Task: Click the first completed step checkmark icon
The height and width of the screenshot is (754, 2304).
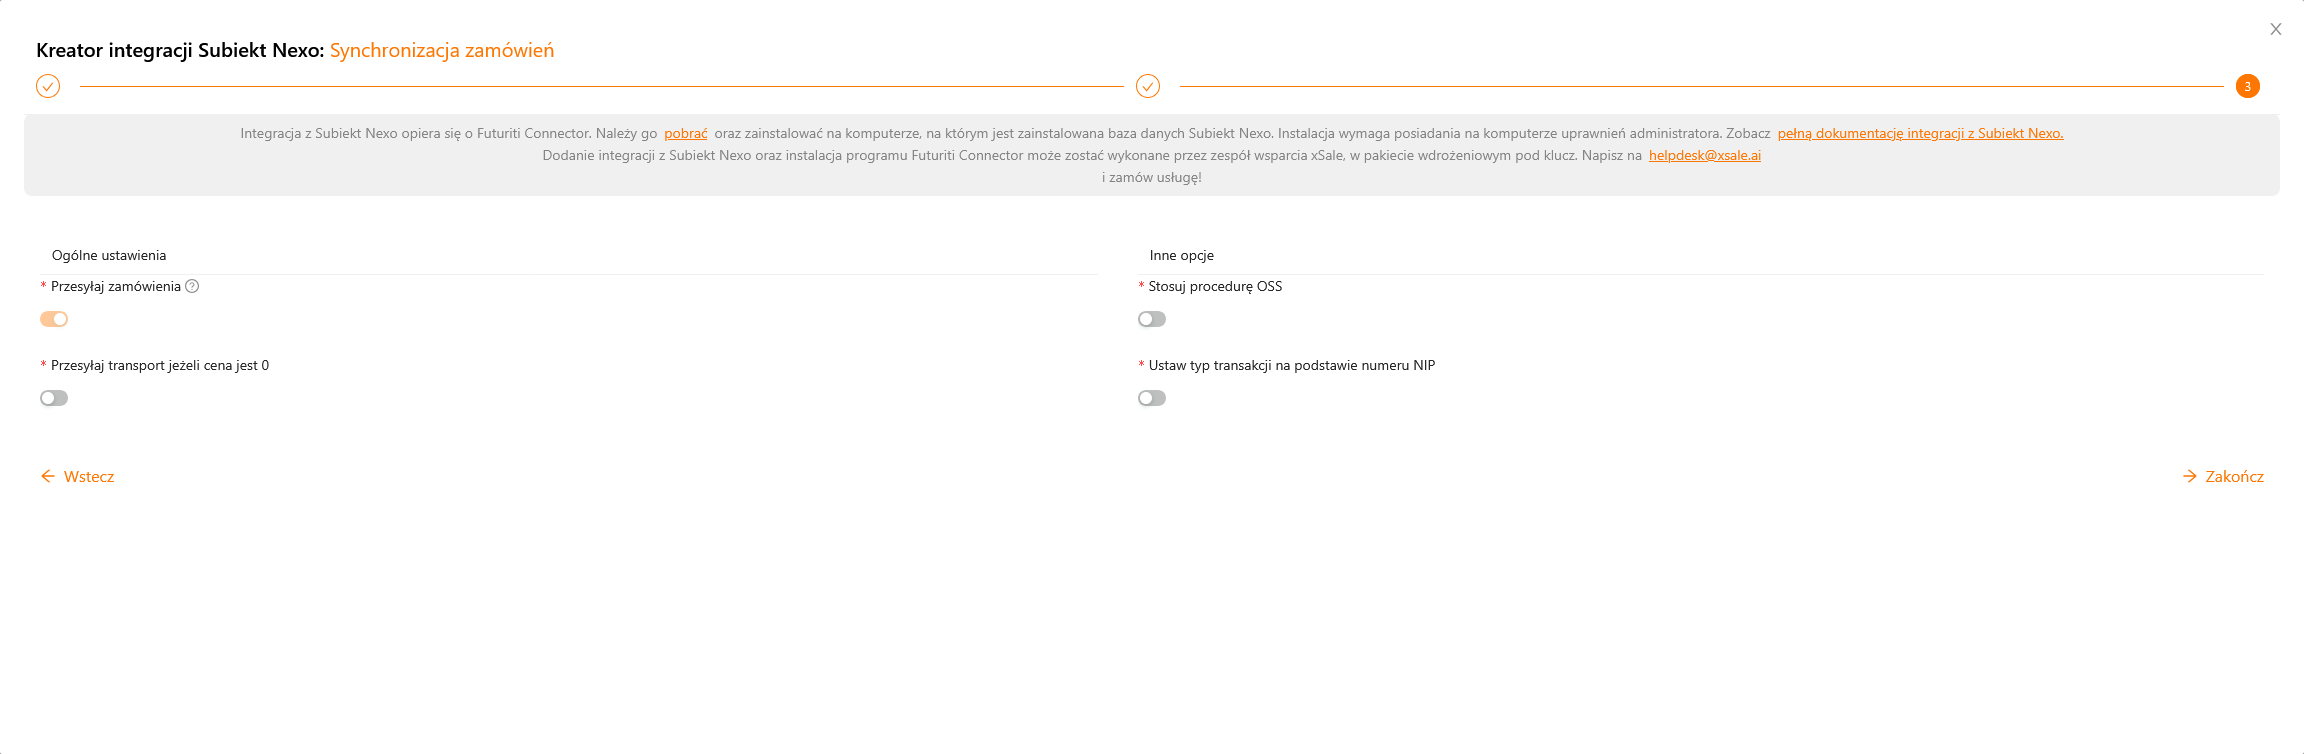Action: [x=48, y=86]
